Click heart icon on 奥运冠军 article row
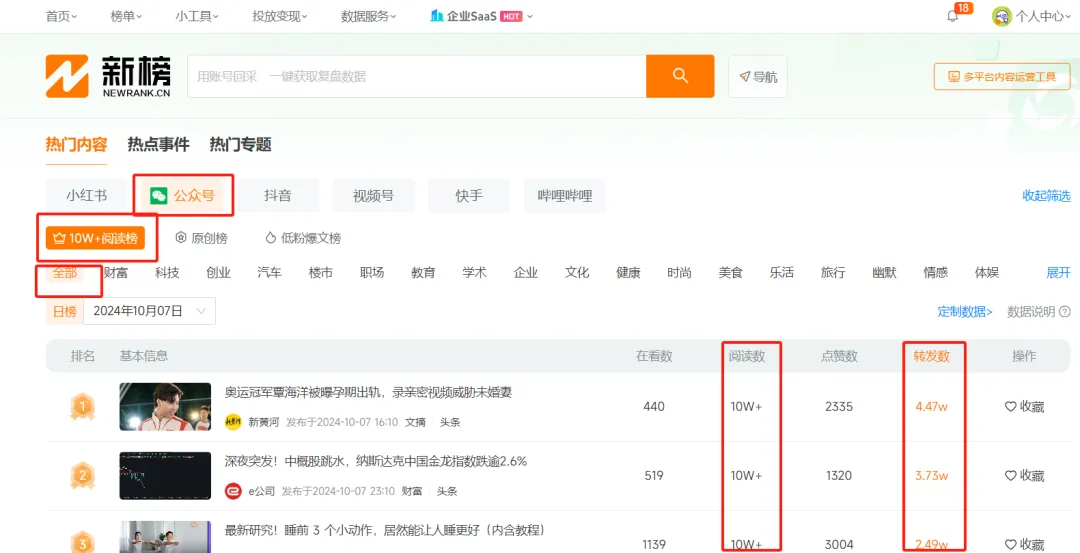The image size is (1080, 553). click(x=1010, y=407)
